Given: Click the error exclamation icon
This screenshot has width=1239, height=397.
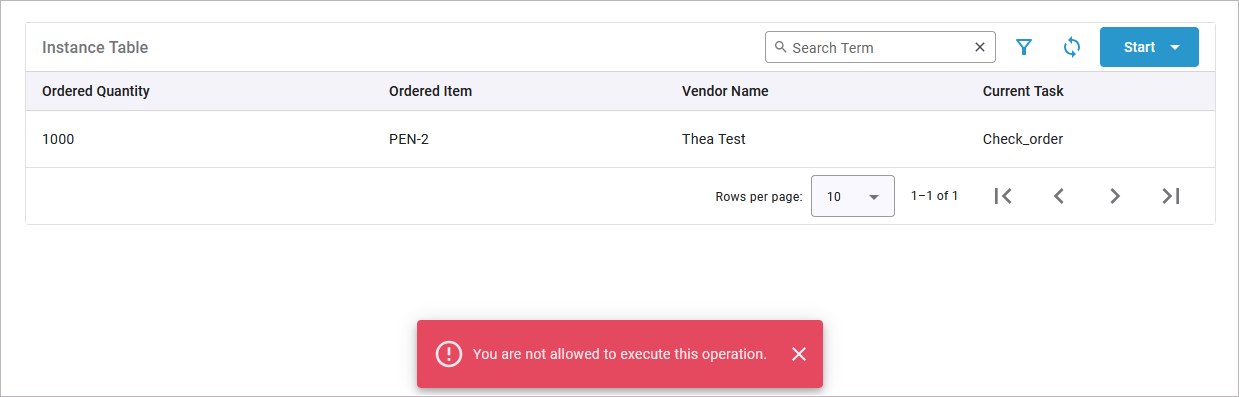Looking at the screenshot, I should [x=449, y=354].
